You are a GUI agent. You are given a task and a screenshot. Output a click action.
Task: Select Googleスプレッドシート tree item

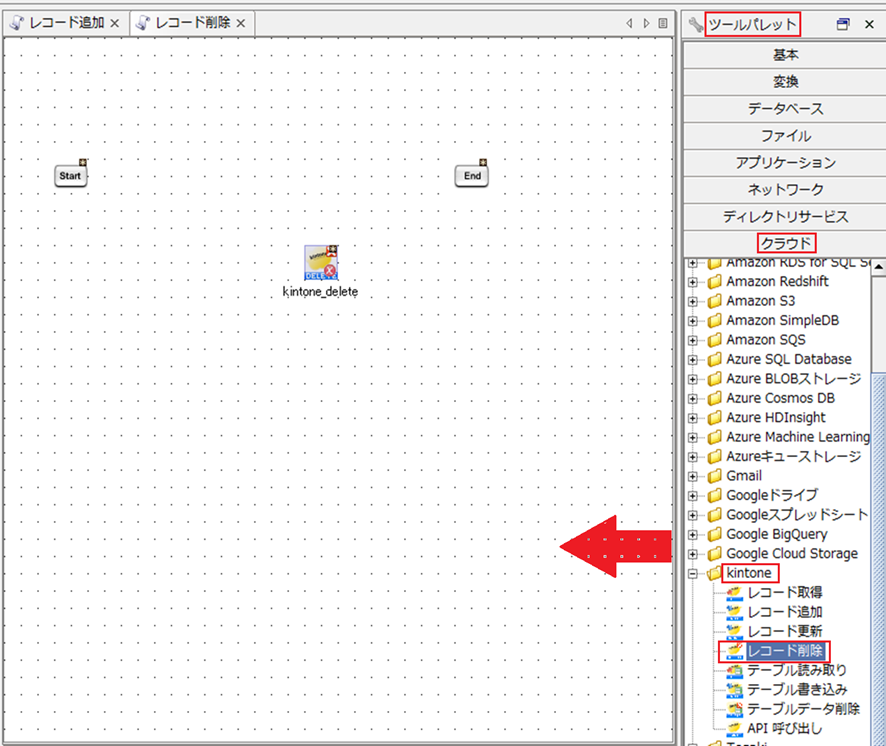pyautogui.click(x=797, y=515)
